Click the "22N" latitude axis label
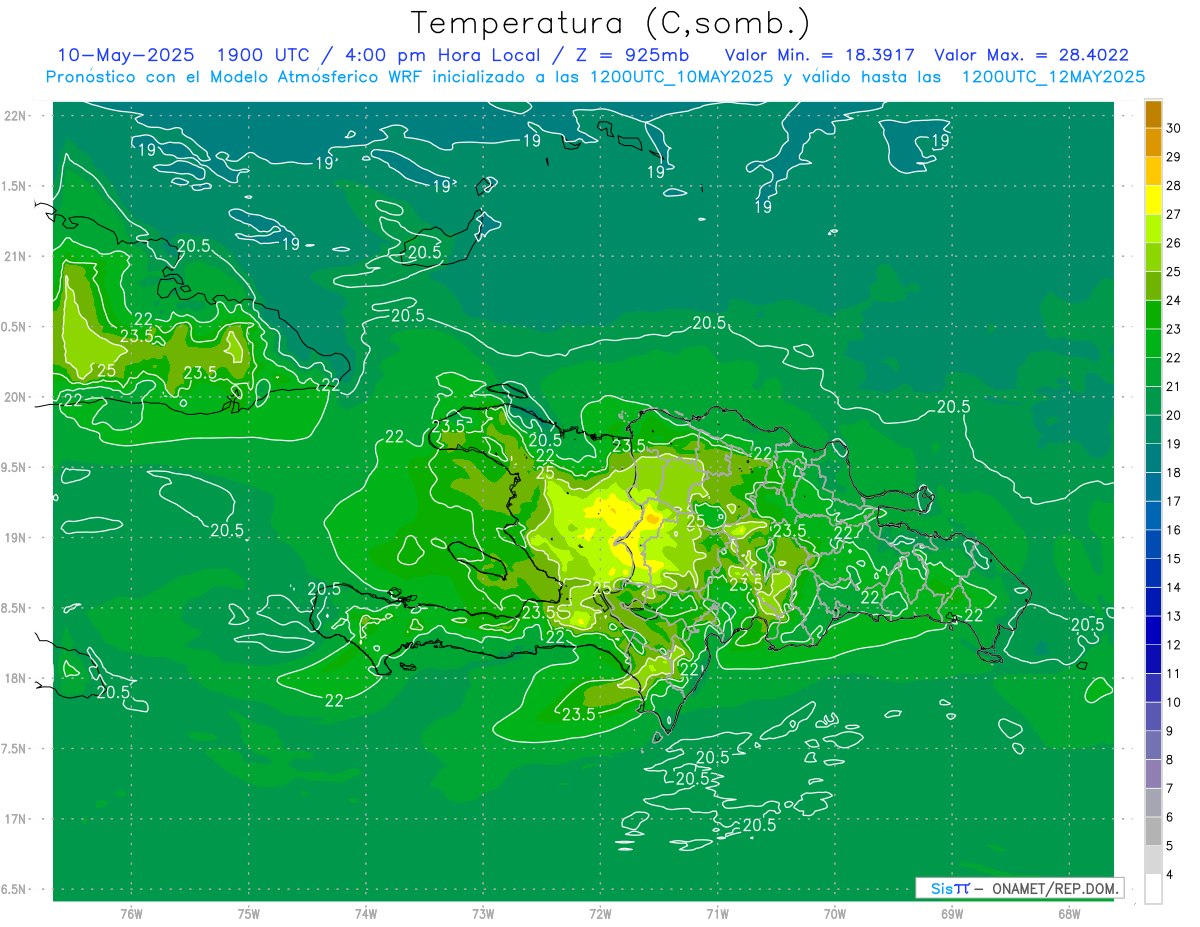 [16, 115]
